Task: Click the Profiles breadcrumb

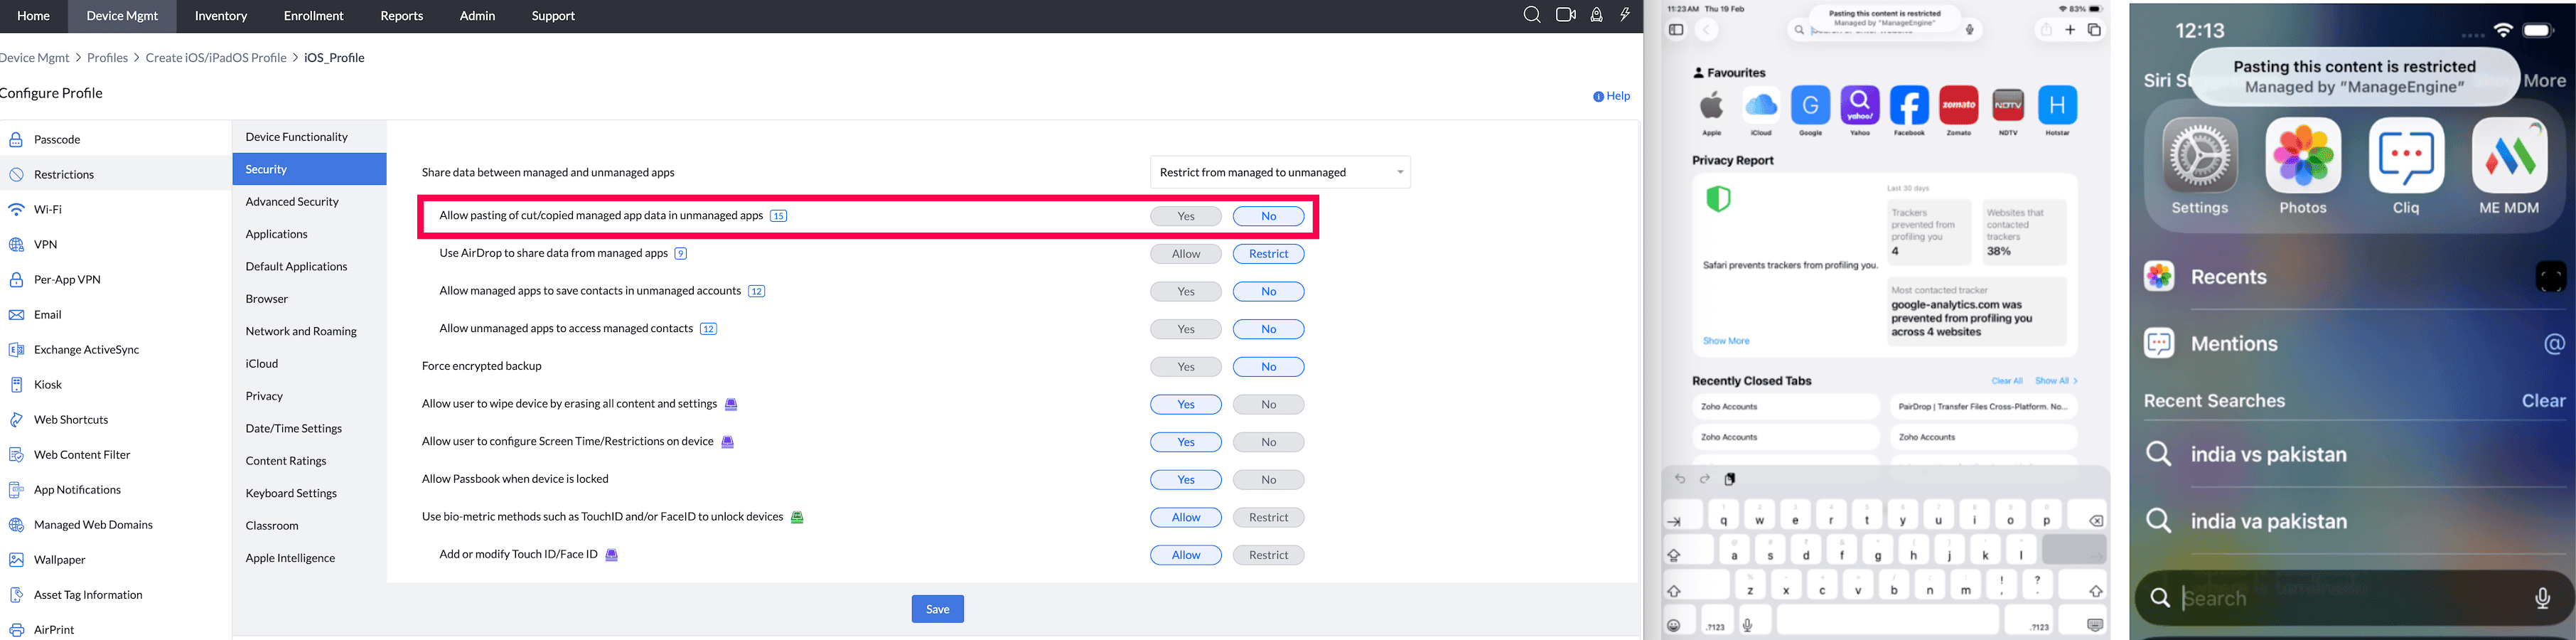Action: 107,58
